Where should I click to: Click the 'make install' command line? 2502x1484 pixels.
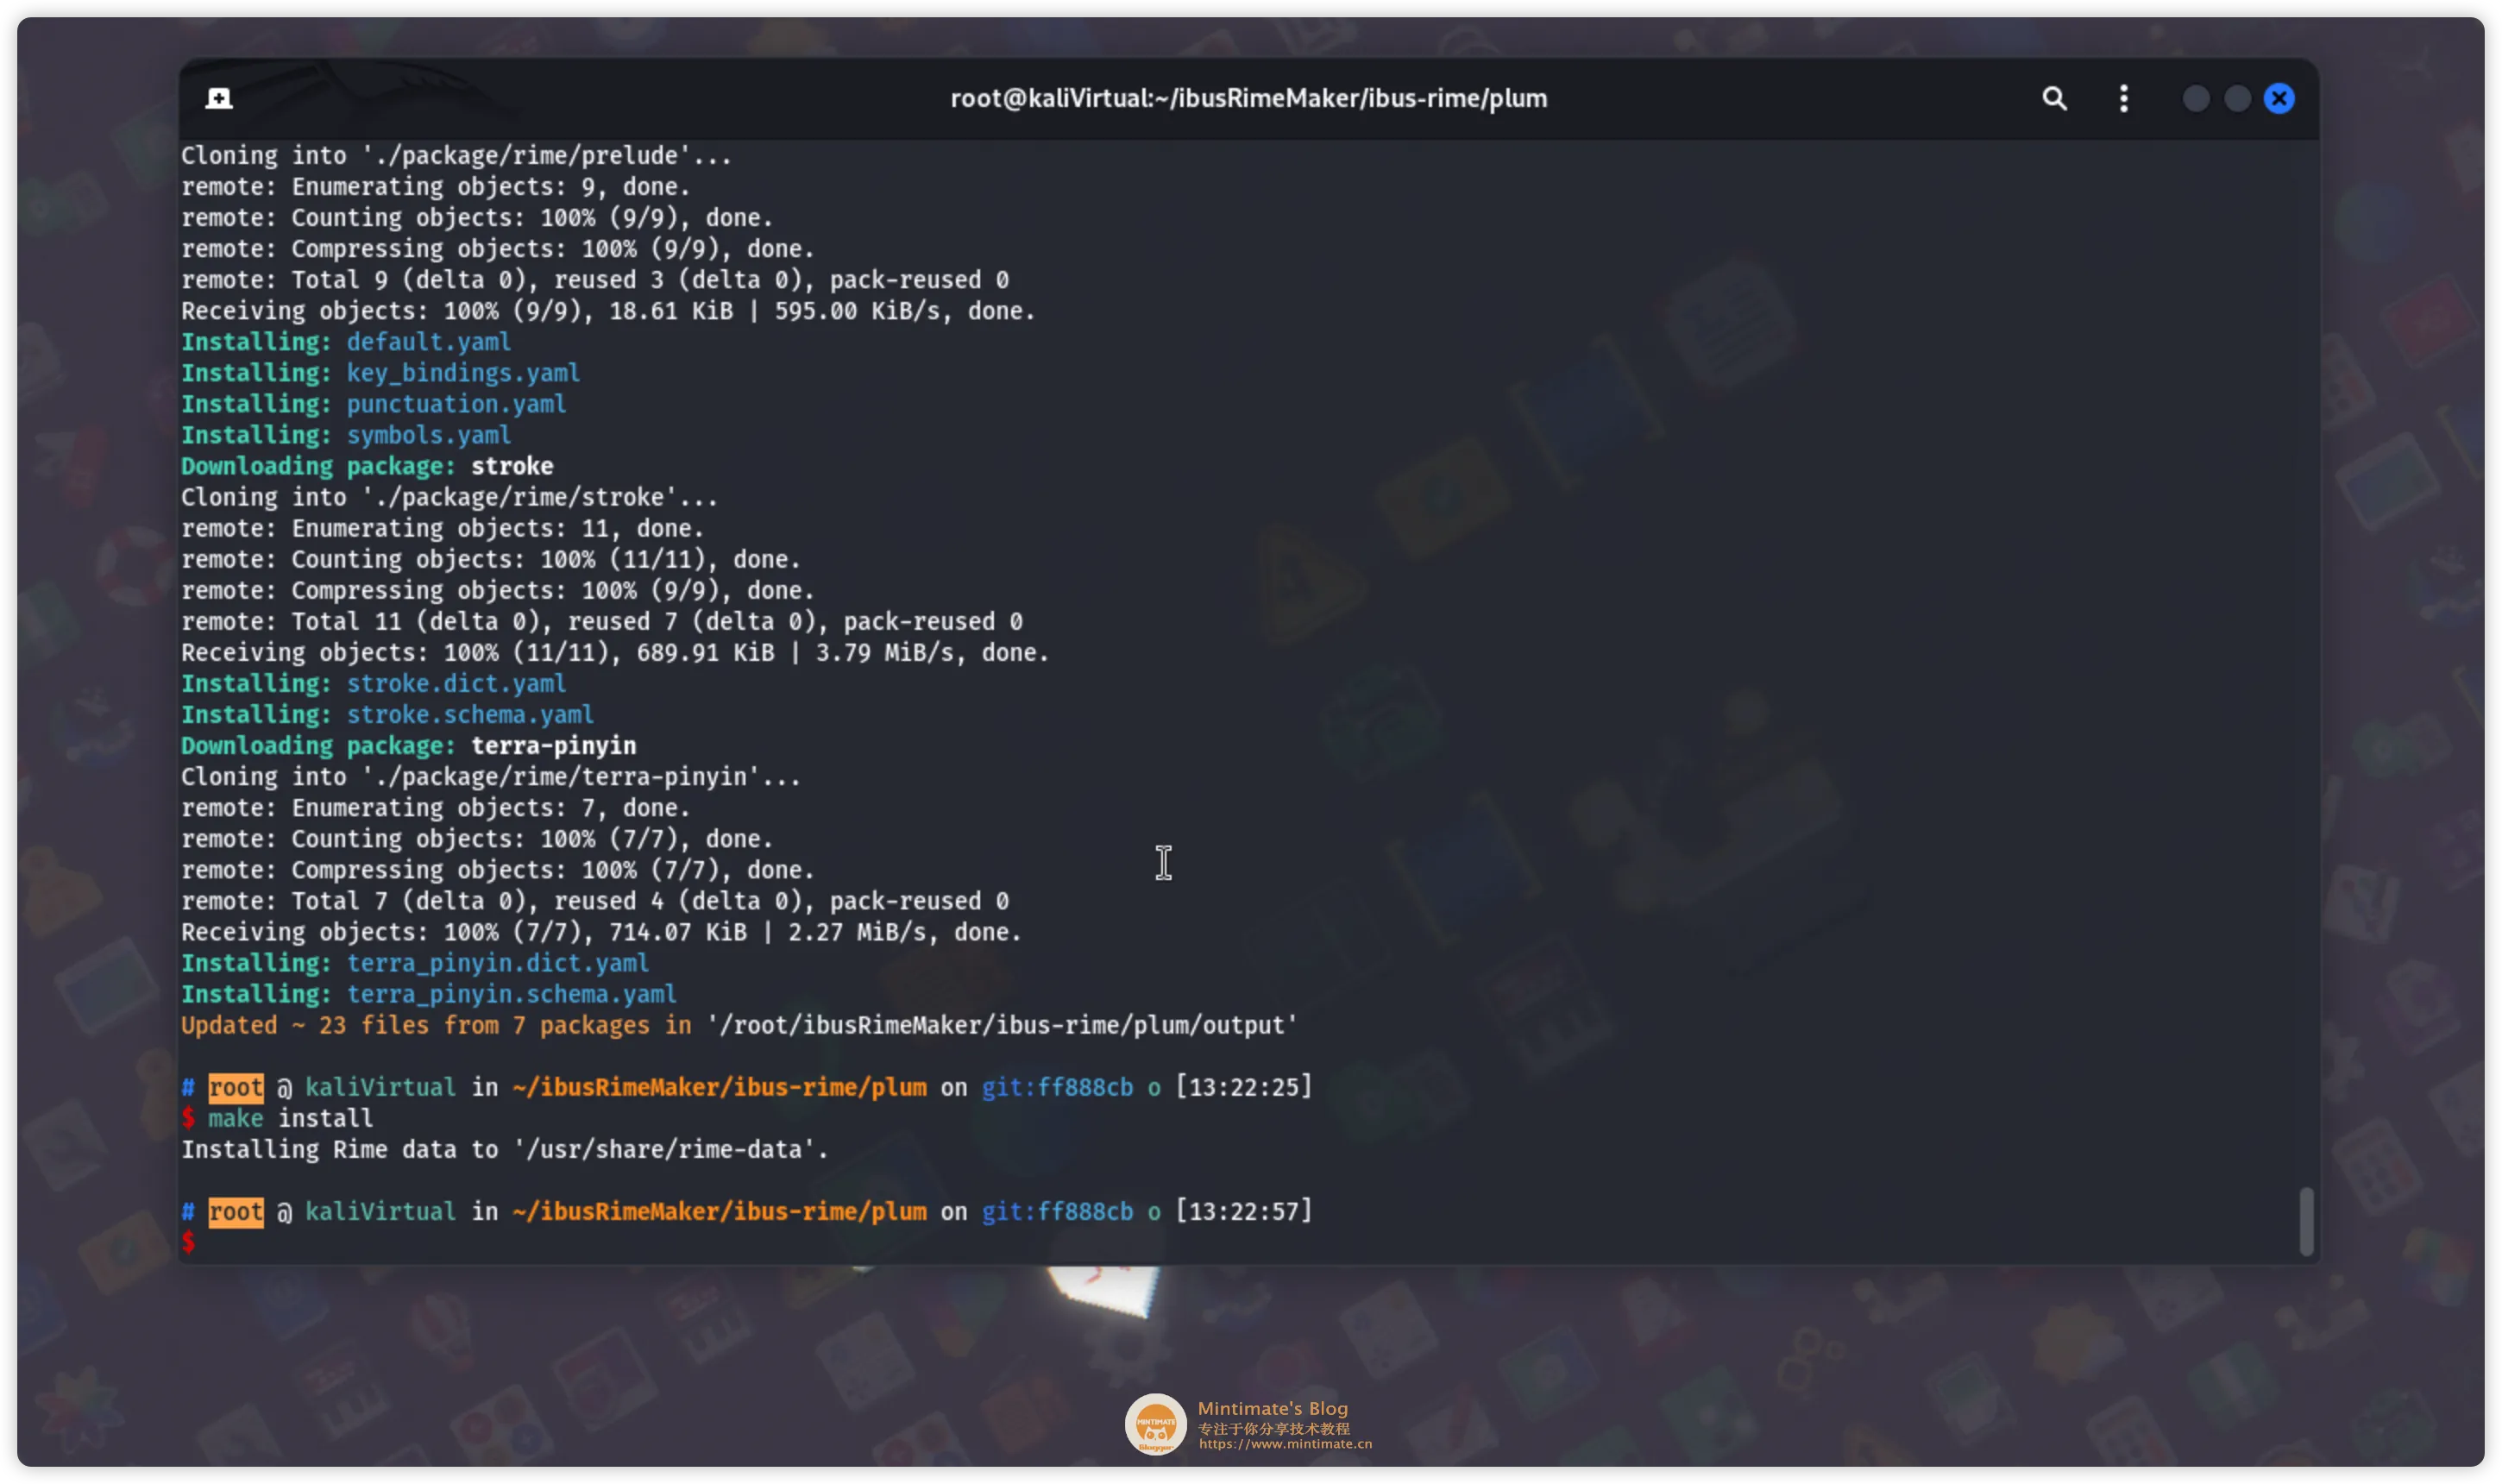tap(277, 1118)
